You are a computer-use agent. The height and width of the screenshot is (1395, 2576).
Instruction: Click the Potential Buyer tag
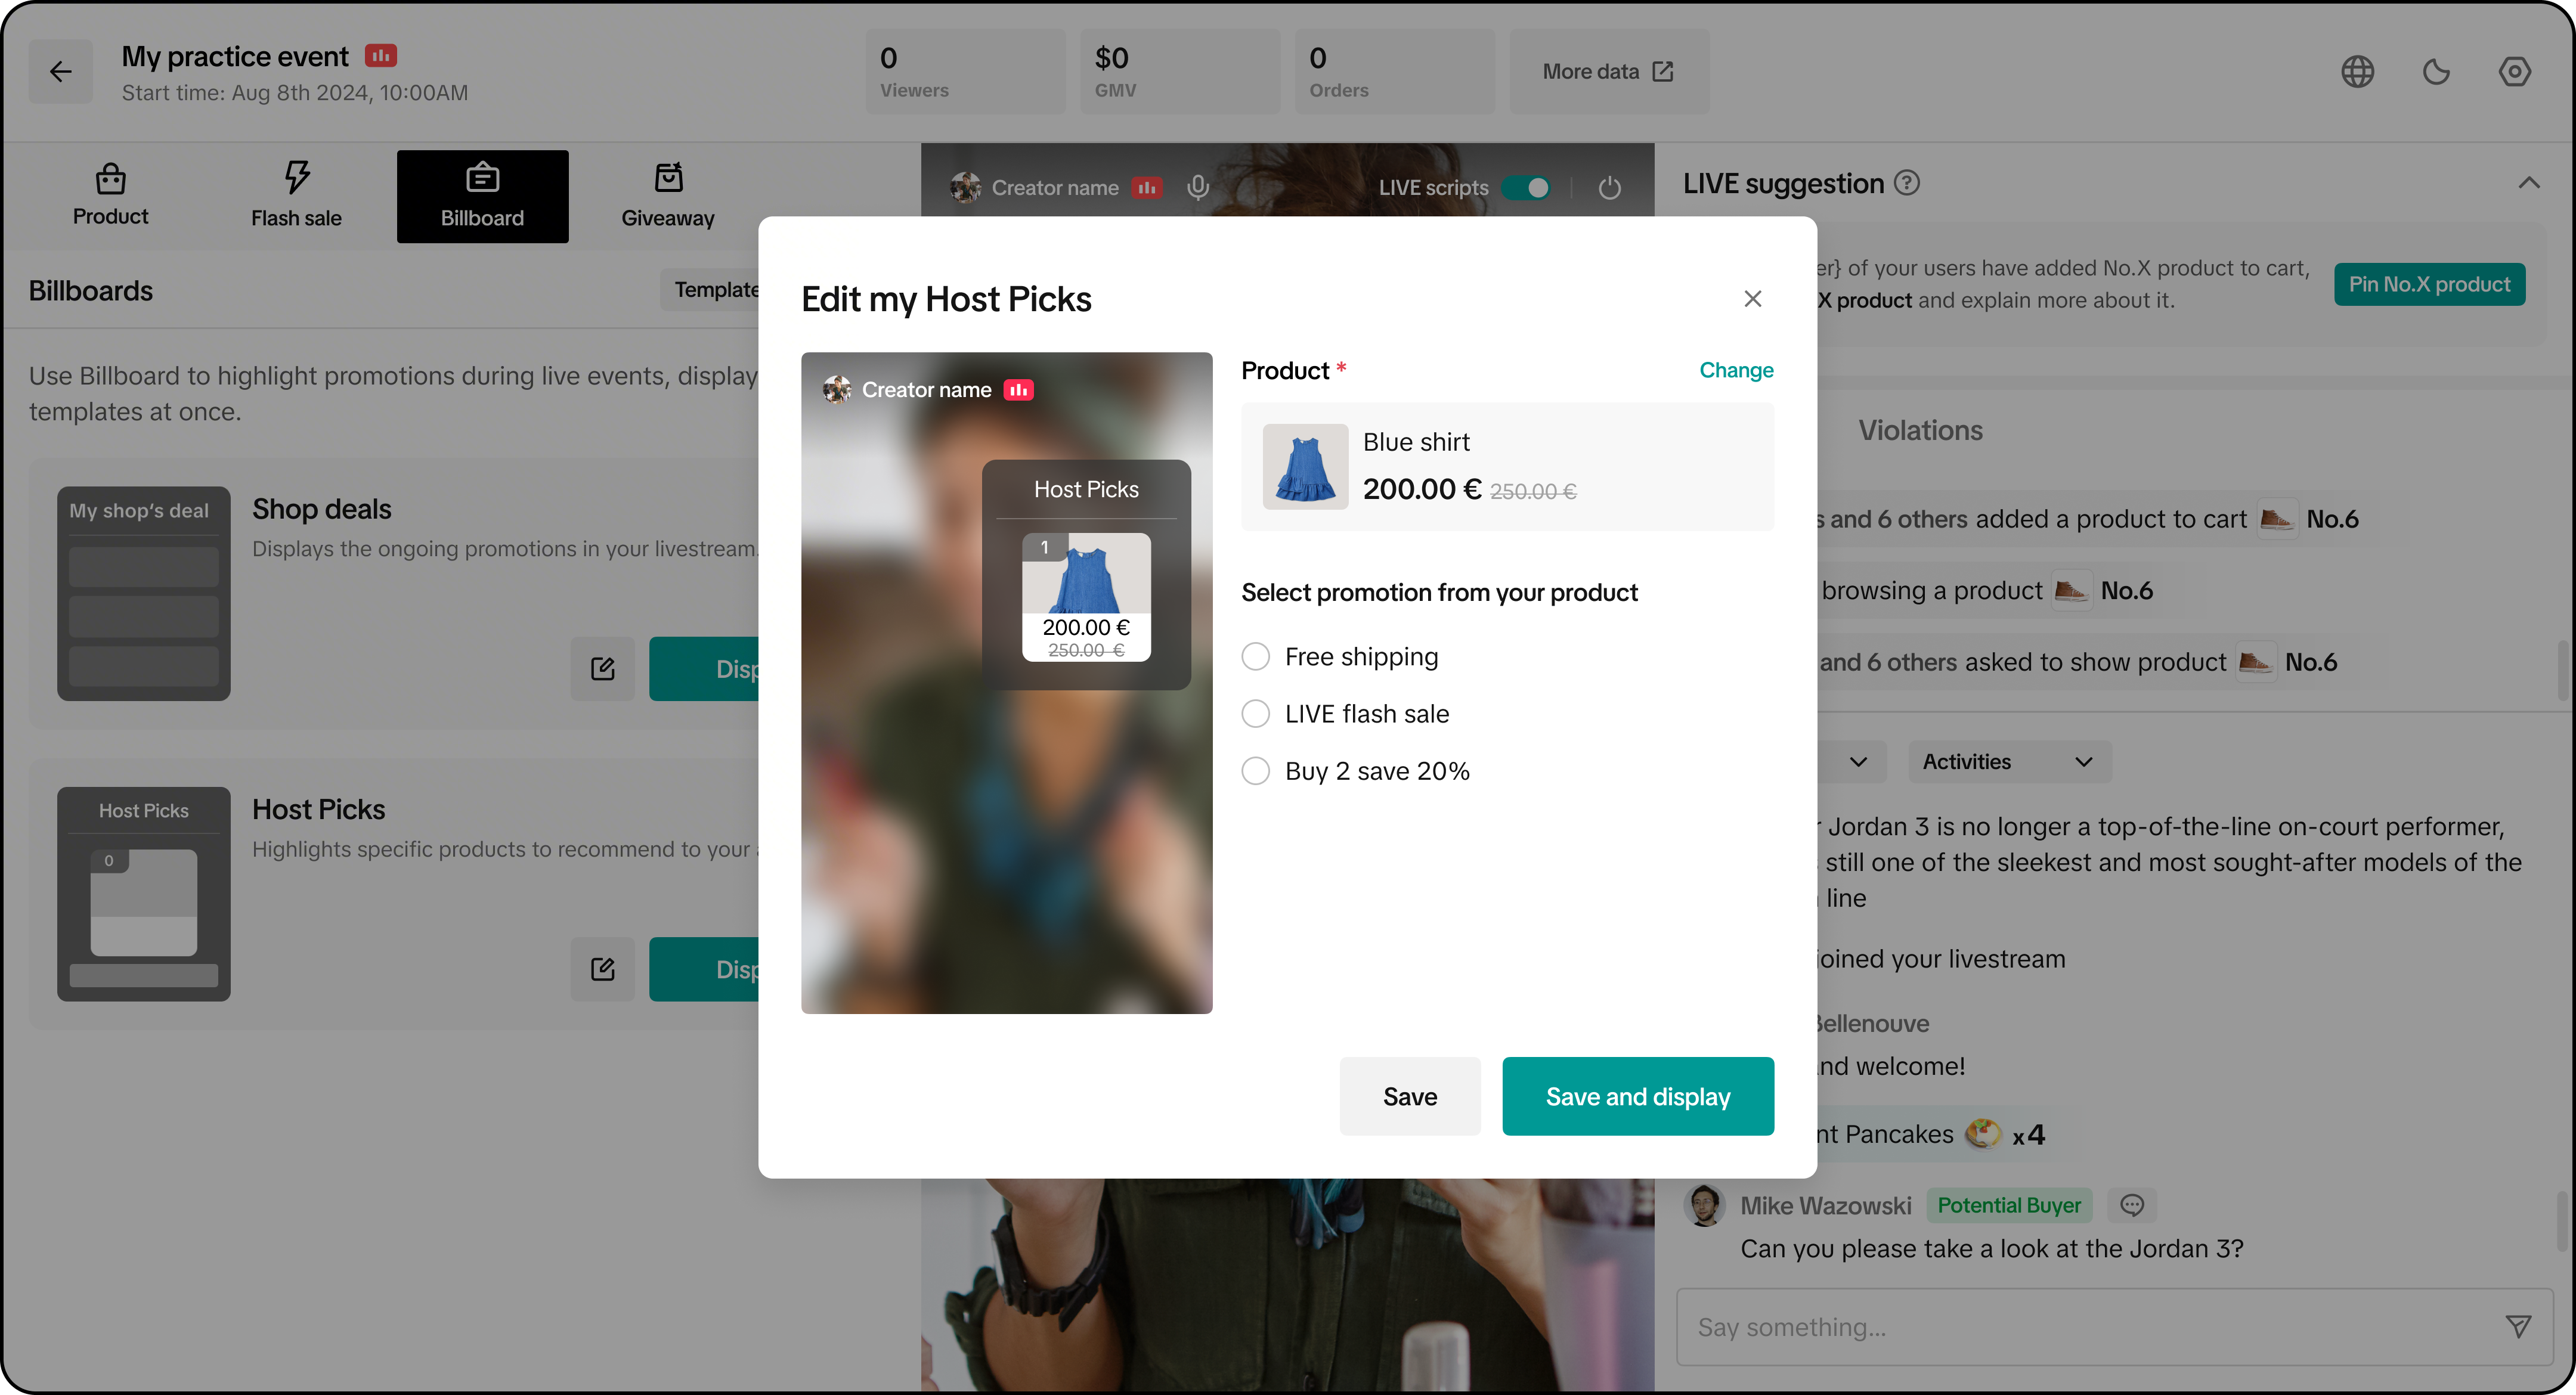point(2009,1205)
